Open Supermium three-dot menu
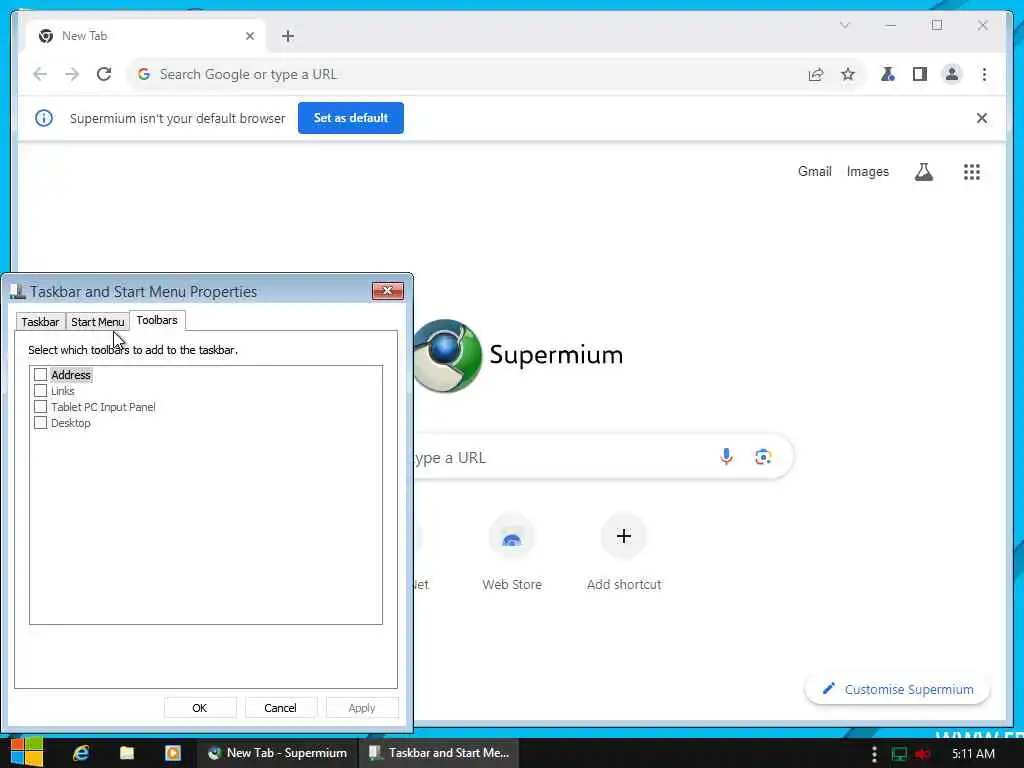Image resolution: width=1024 pixels, height=768 pixels. 984,74
